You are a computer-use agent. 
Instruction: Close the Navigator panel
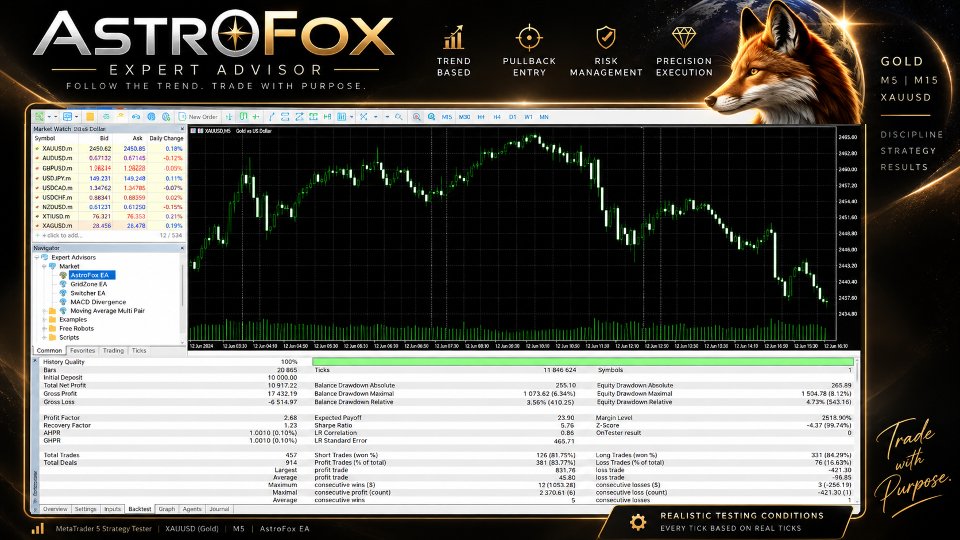point(182,248)
